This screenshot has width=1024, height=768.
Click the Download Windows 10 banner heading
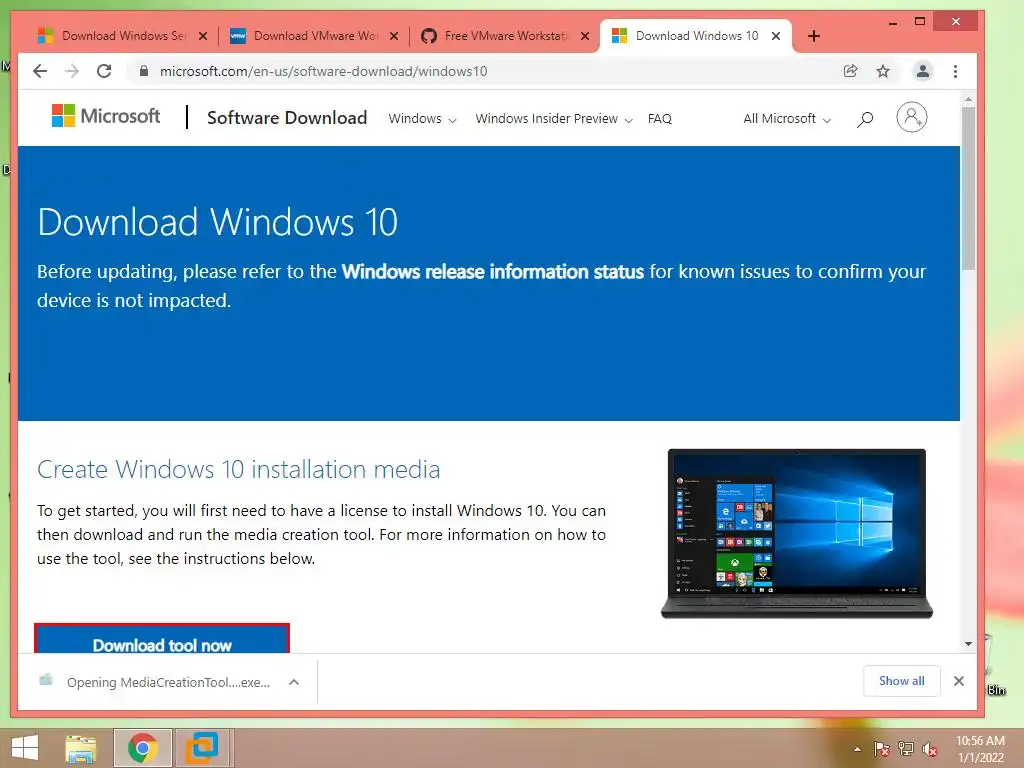(x=217, y=222)
